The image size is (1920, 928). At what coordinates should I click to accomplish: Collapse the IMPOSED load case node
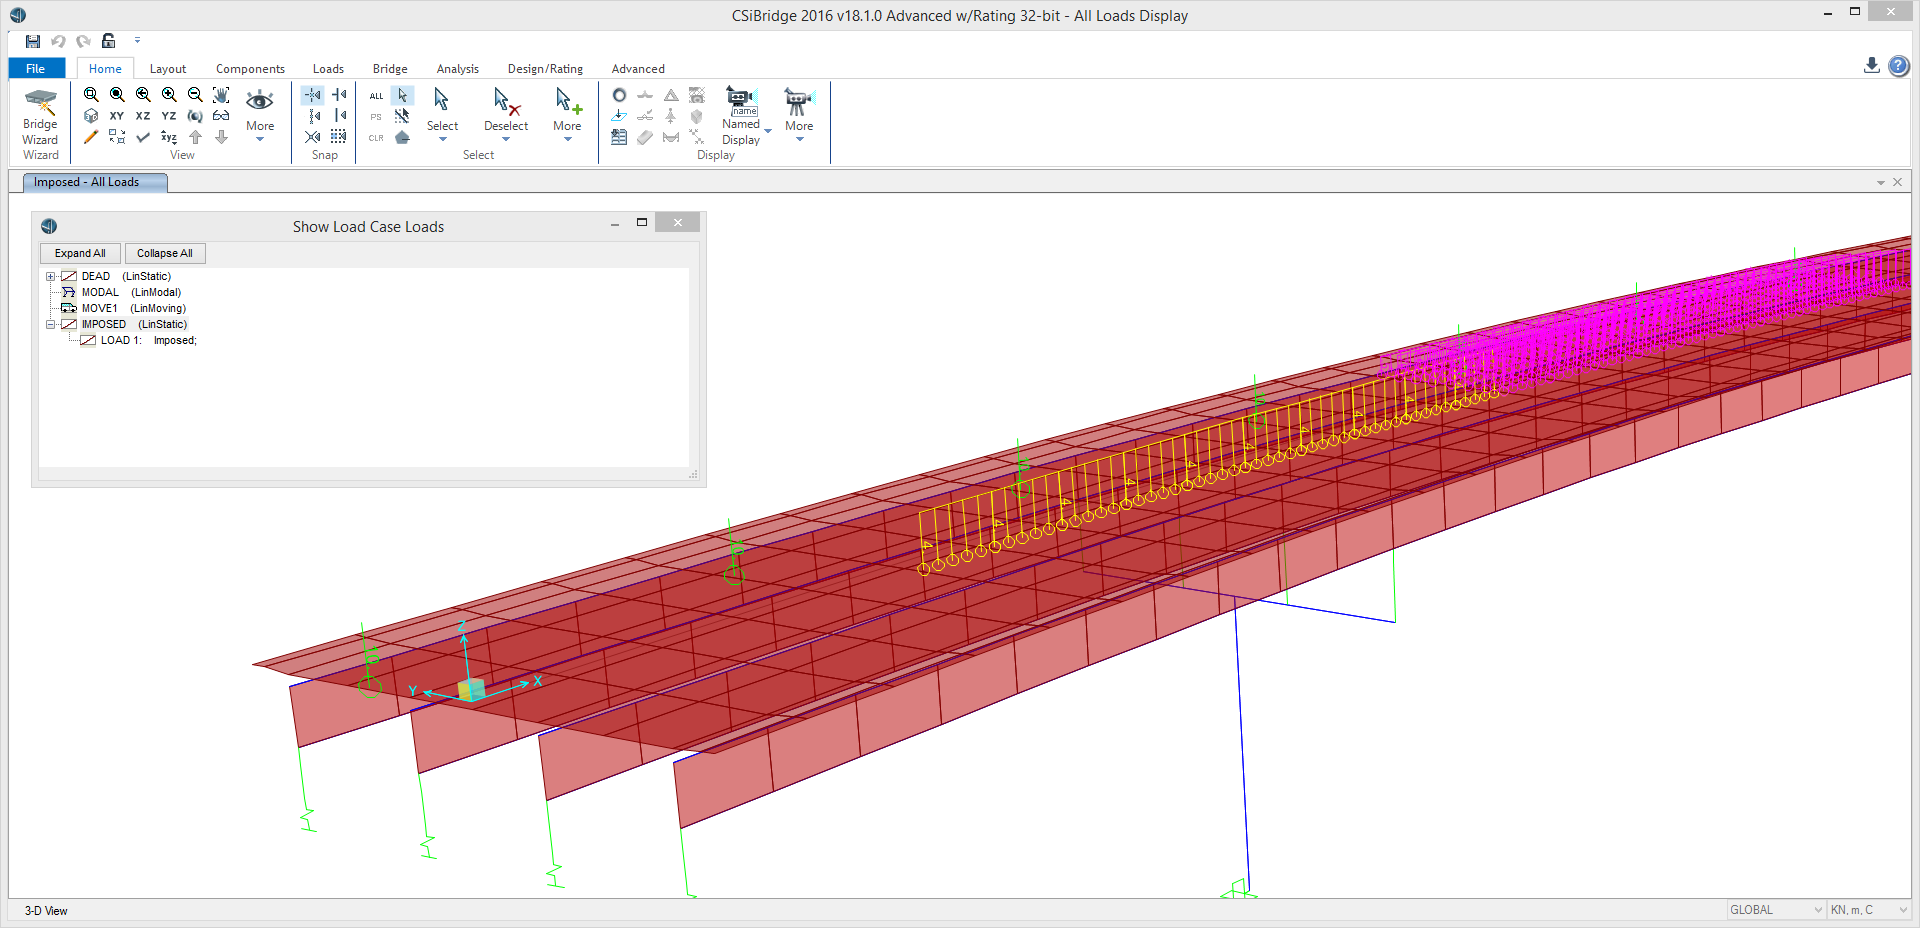[50, 325]
